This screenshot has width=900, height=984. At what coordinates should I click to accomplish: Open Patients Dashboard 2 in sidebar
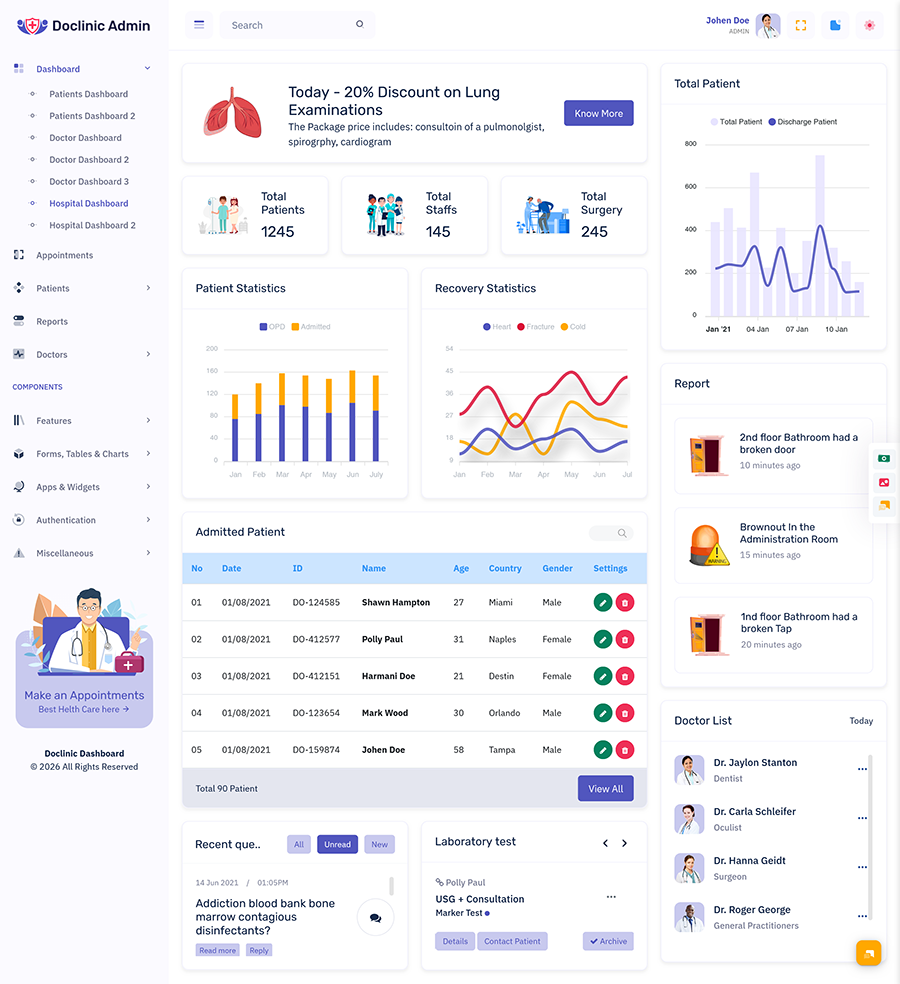tap(92, 115)
